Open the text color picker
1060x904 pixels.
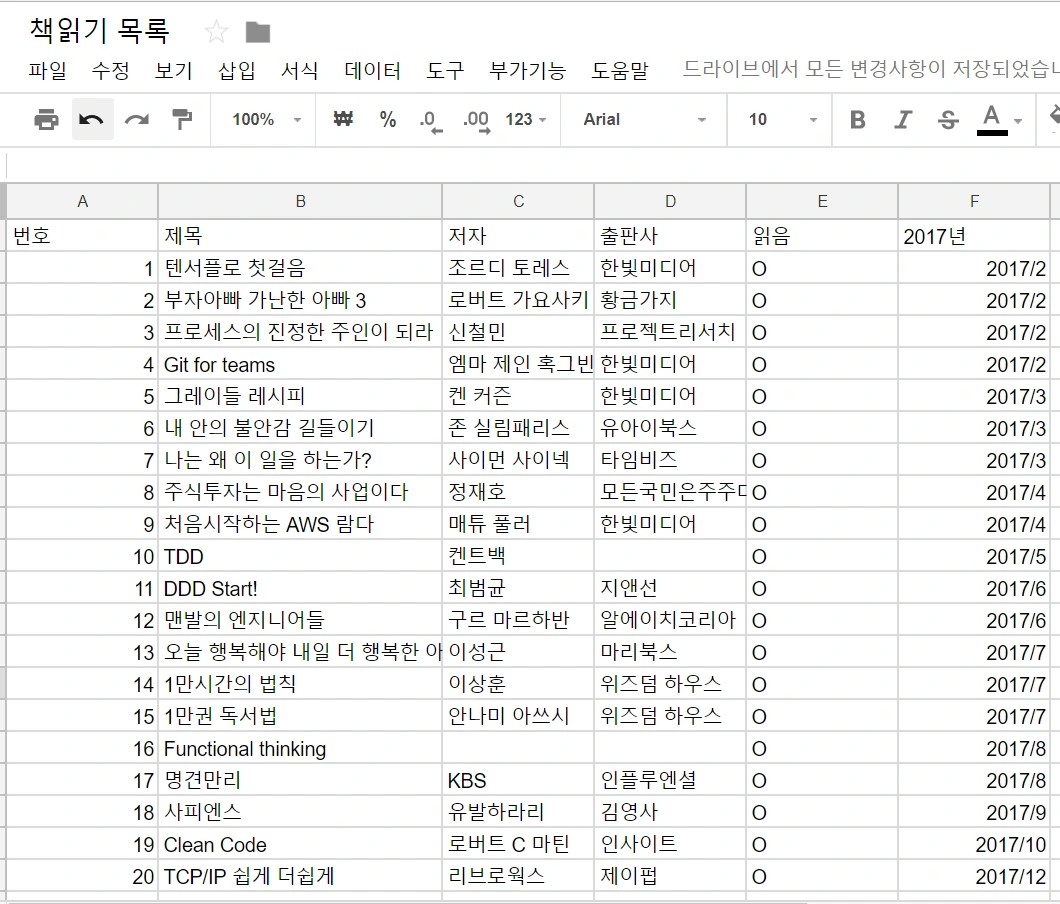point(991,119)
